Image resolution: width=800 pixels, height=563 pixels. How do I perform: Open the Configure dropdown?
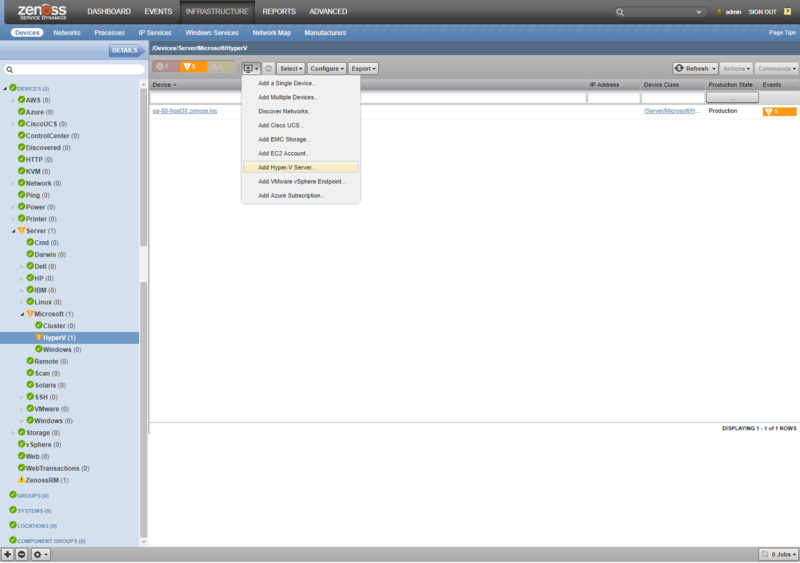click(327, 68)
